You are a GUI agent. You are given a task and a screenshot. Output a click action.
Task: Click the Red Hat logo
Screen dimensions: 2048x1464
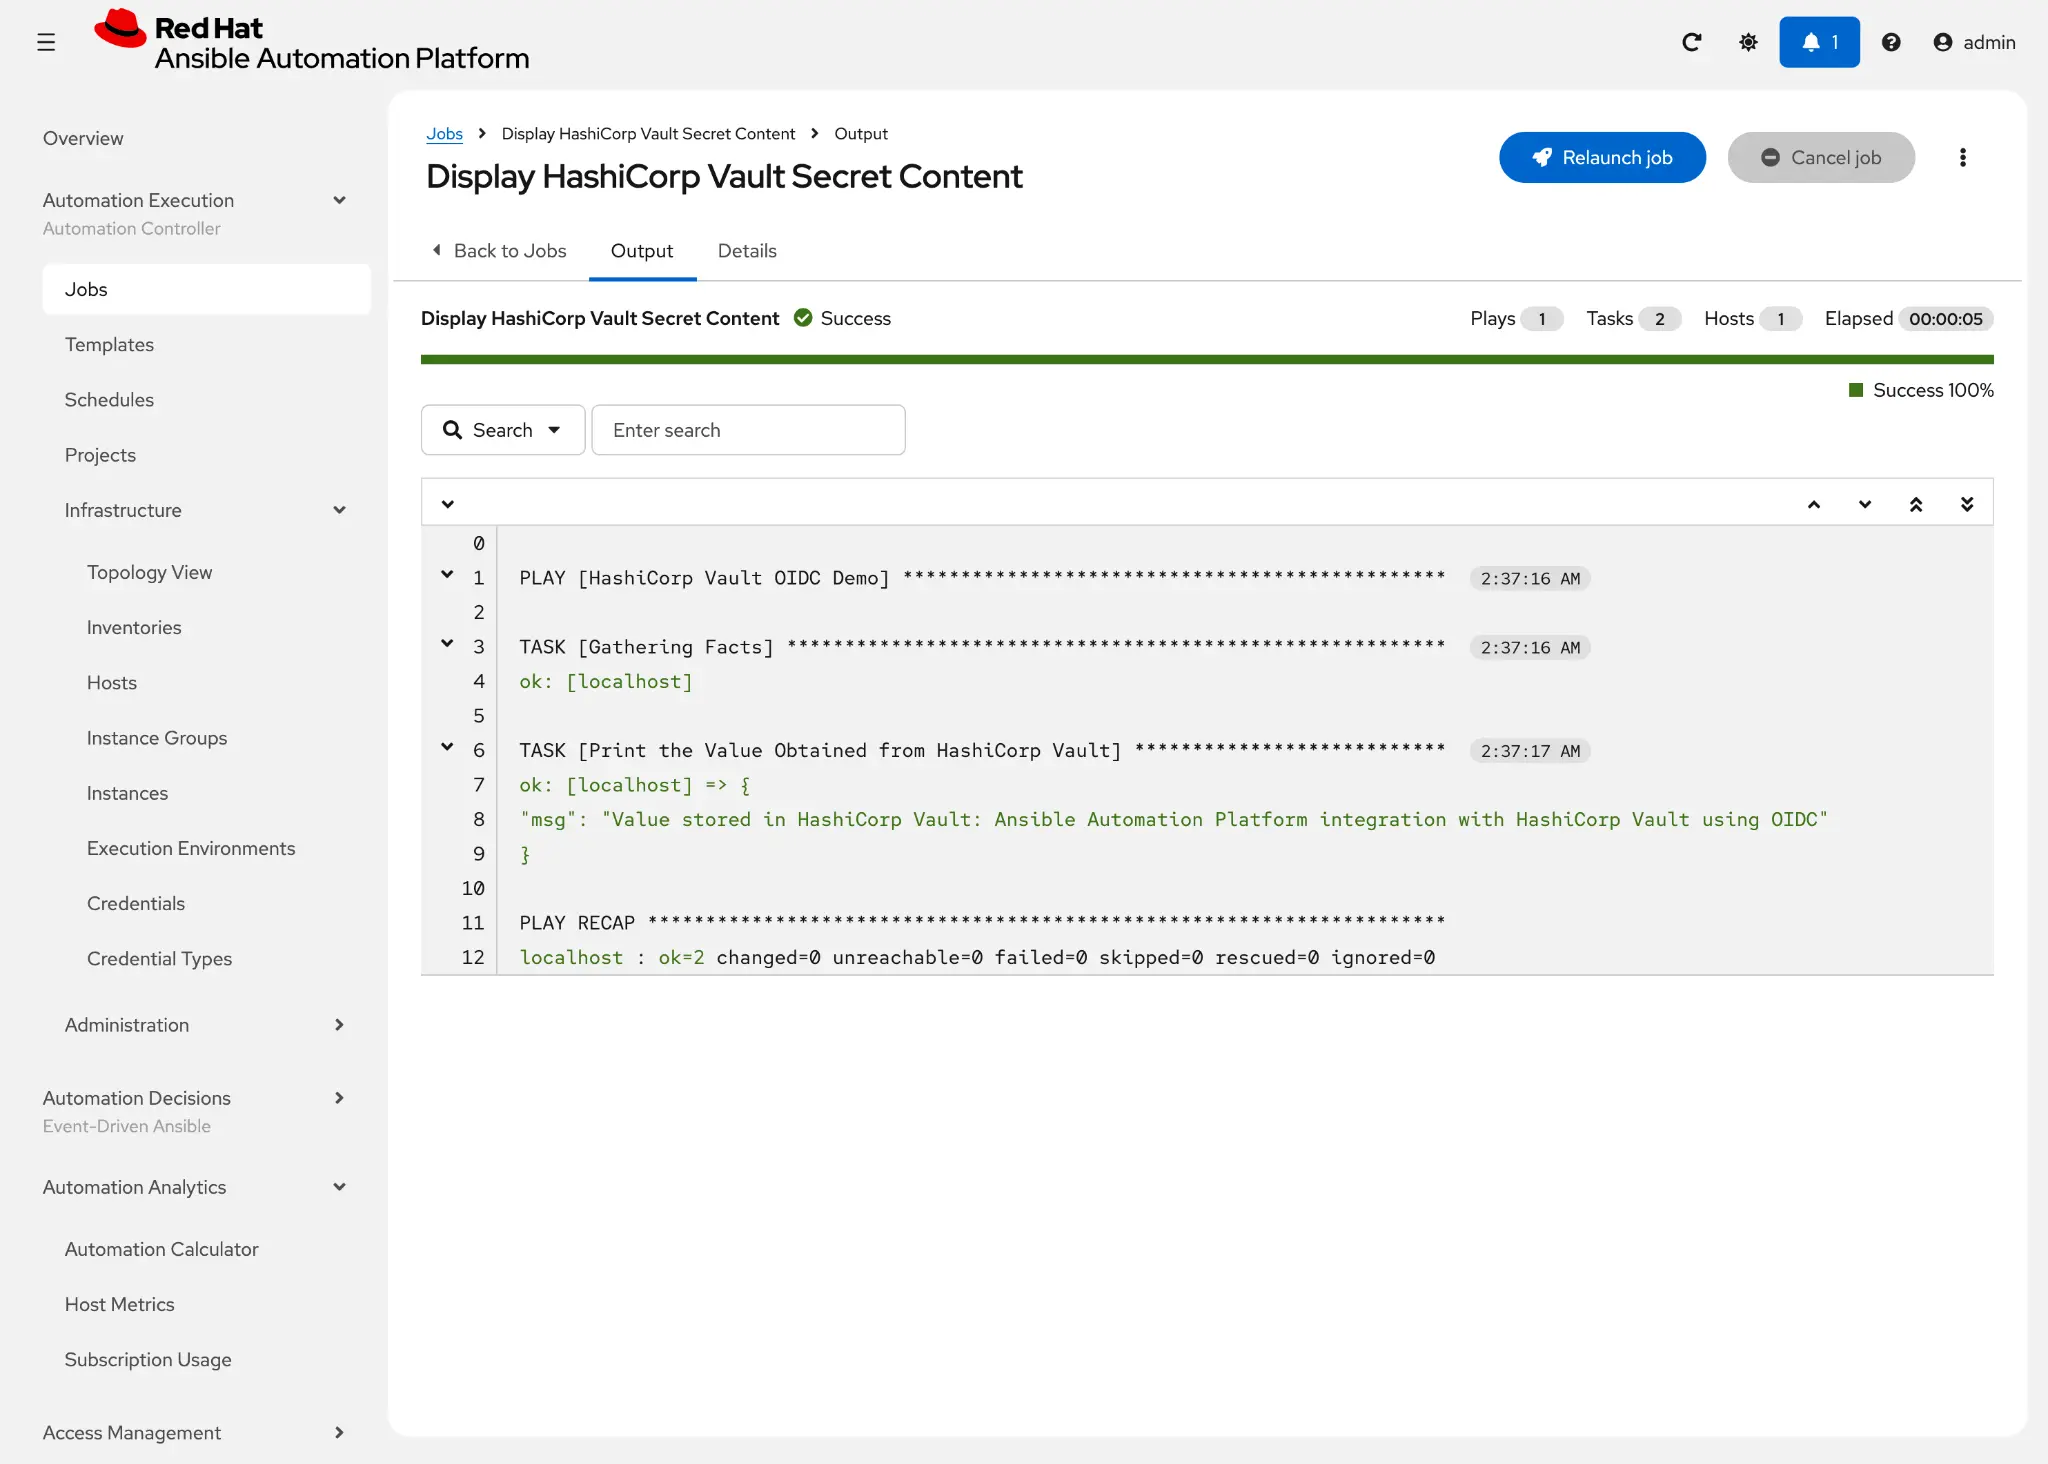pyautogui.click(x=311, y=42)
